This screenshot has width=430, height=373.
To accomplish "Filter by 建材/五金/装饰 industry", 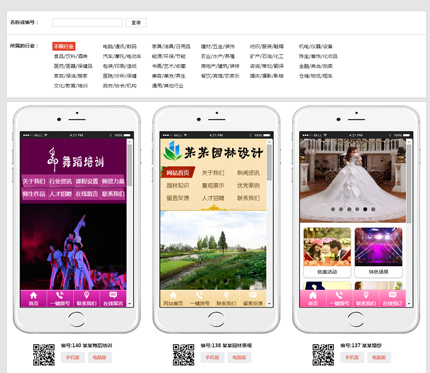I will click(218, 47).
